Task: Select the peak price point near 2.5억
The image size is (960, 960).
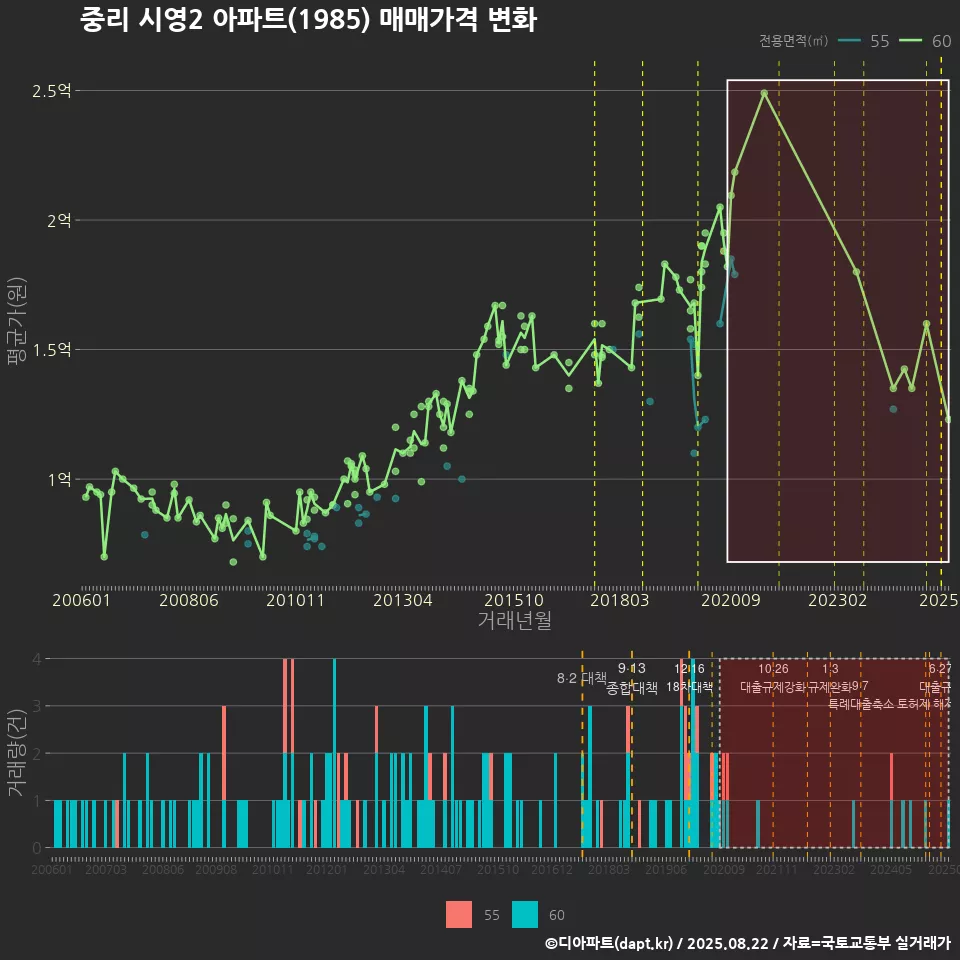Action: [x=763, y=92]
